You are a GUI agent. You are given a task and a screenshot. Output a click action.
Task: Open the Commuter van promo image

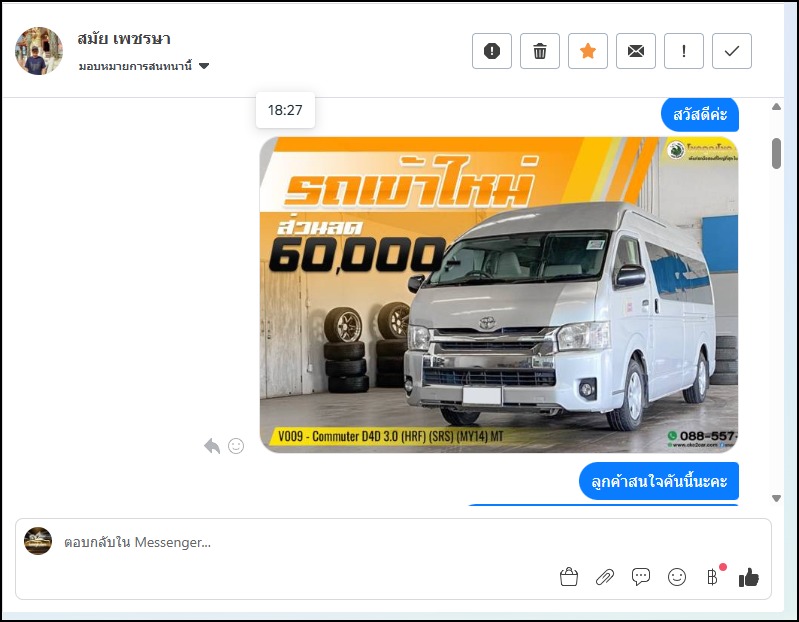point(498,294)
